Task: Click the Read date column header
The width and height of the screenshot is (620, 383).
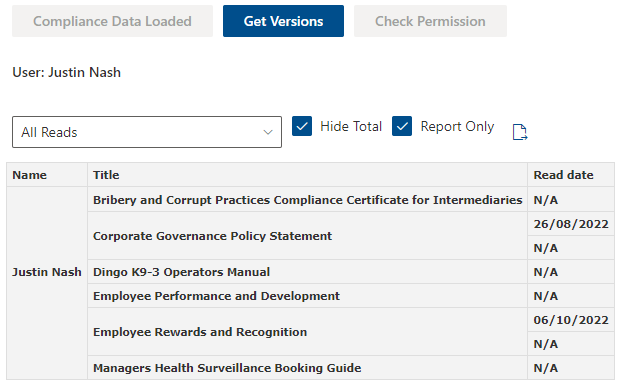Action: tap(571, 175)
